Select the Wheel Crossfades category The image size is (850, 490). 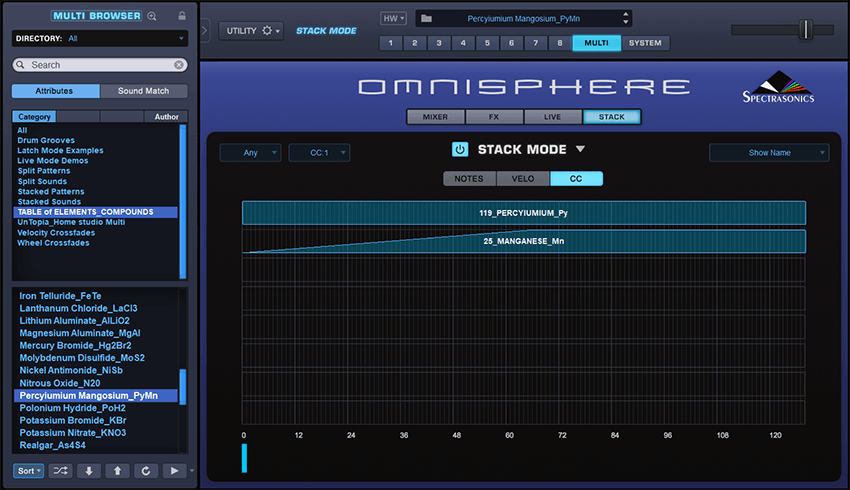53,243
